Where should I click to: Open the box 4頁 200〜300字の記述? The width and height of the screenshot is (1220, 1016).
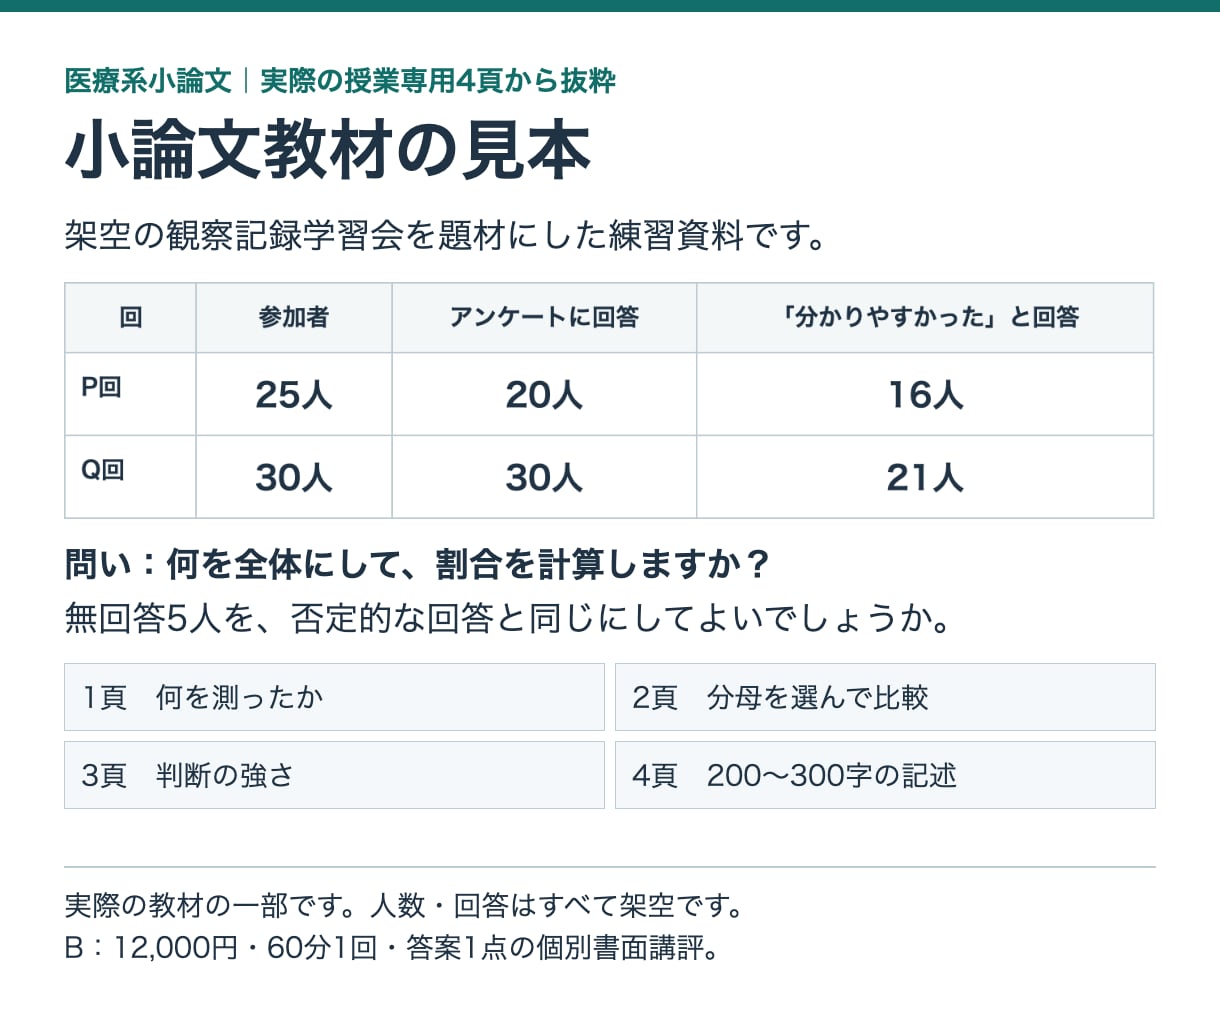[x=885, y=775]
